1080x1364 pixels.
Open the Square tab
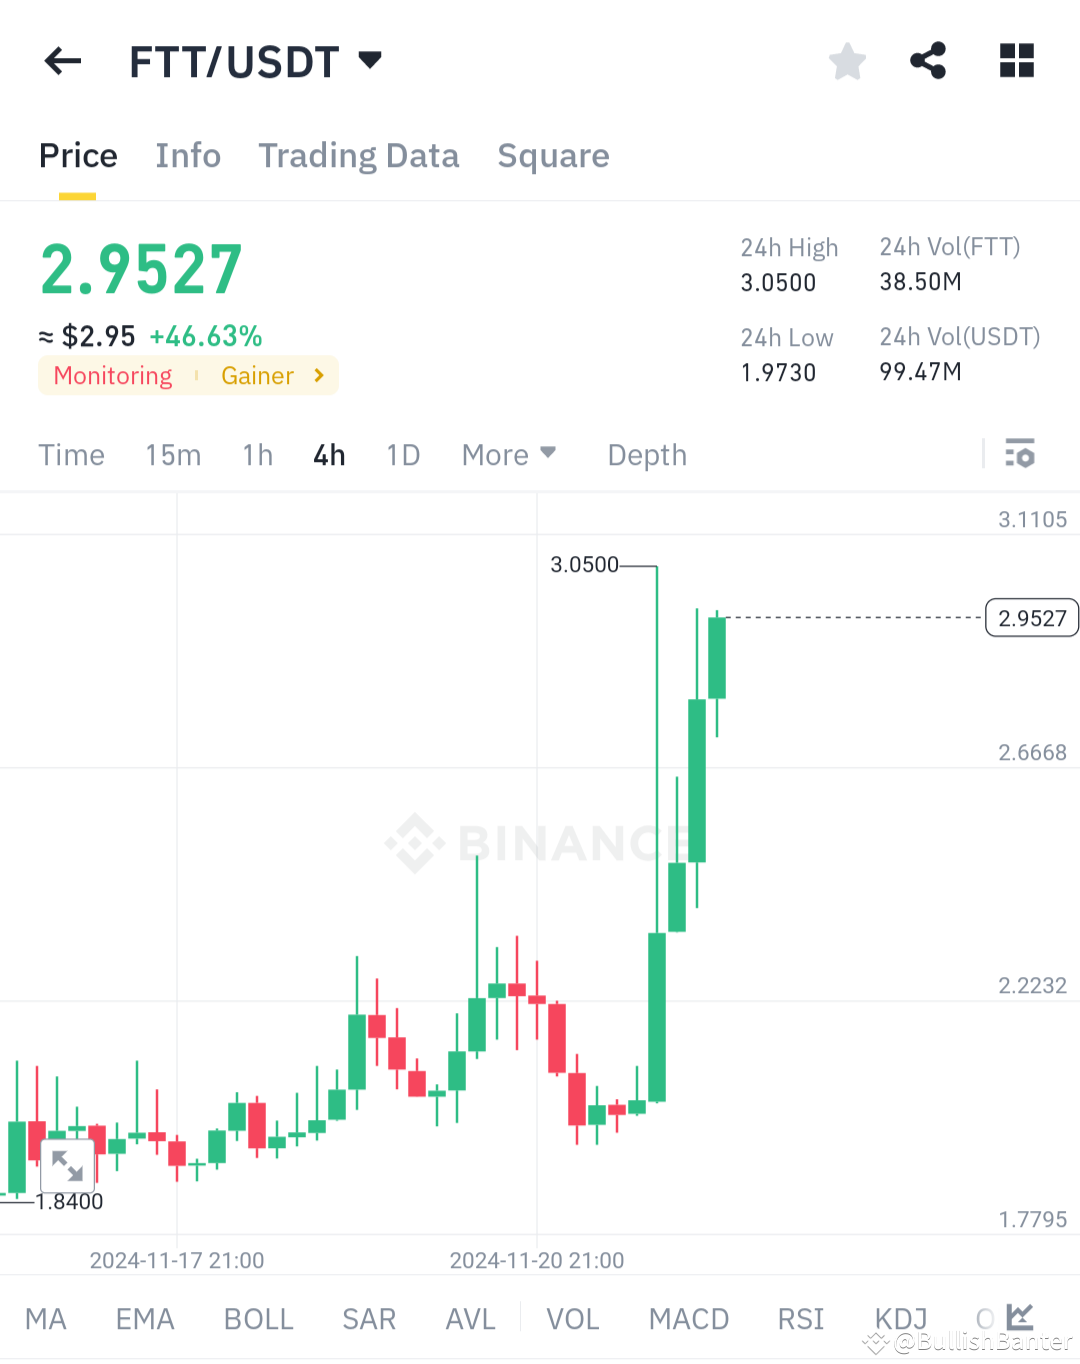pyautogui.click(x=553, y=156)
